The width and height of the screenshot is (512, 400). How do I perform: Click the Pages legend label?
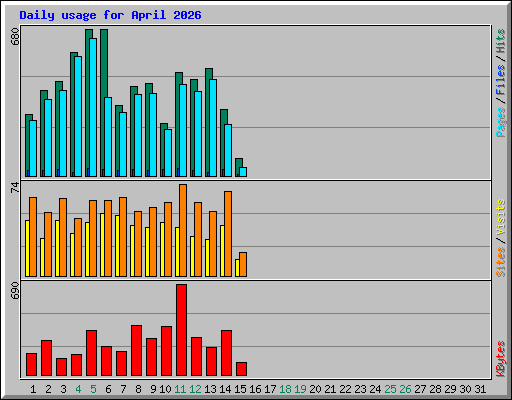[500, 122]
